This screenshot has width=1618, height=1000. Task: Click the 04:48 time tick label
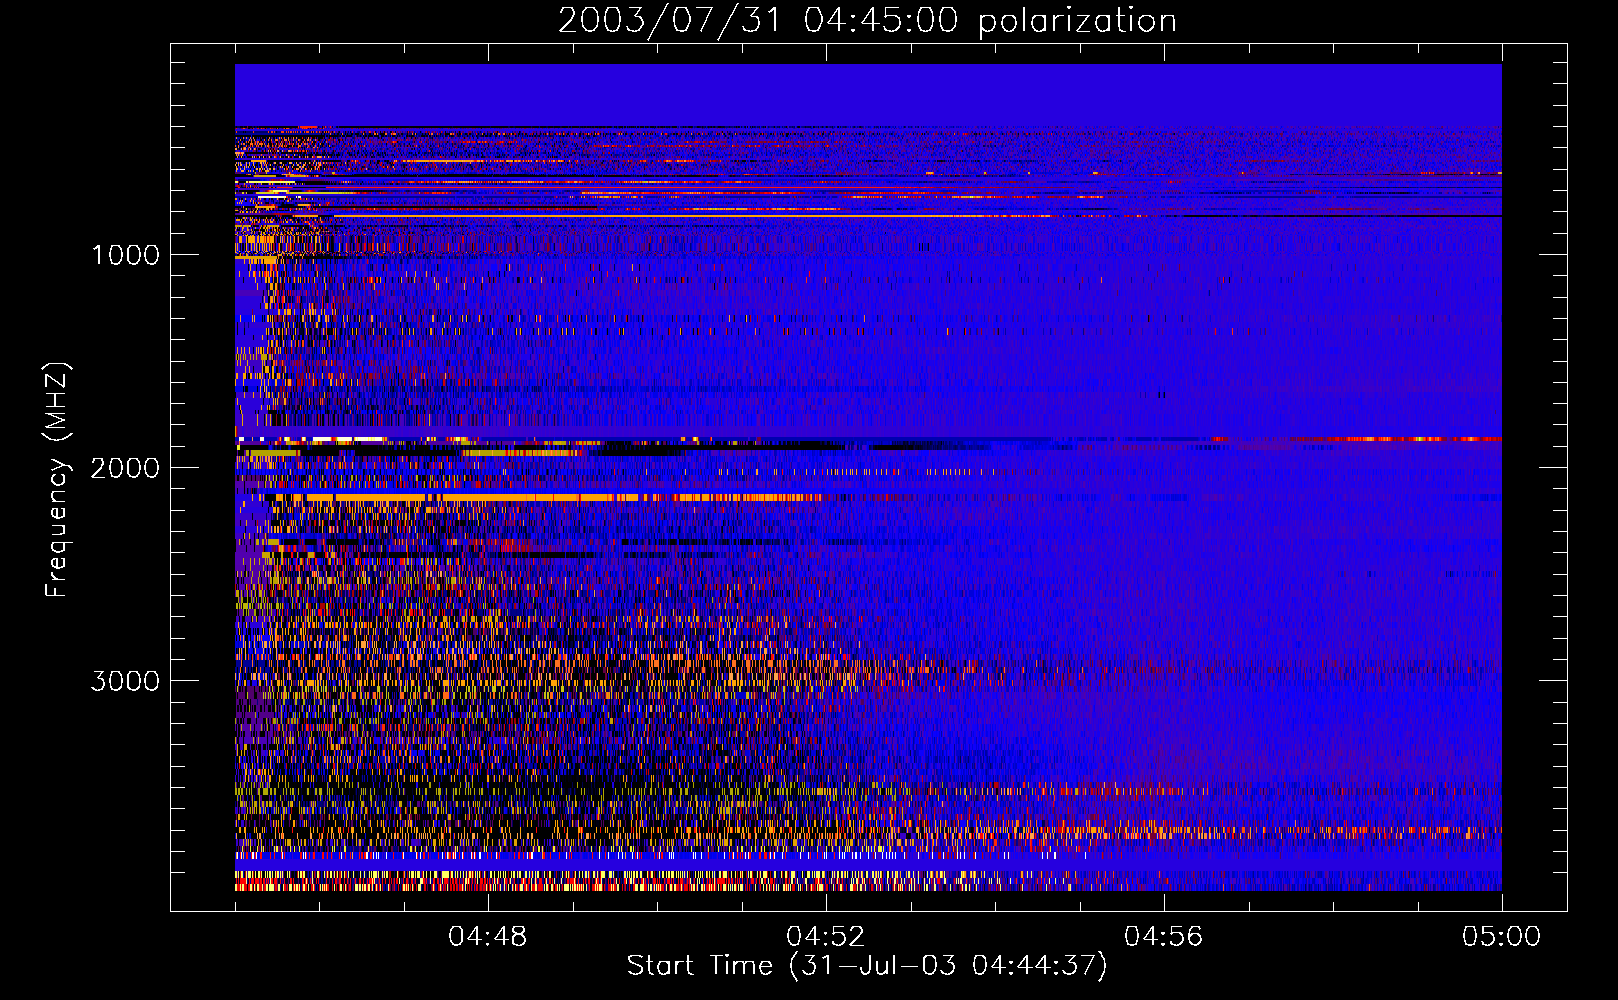488,937
